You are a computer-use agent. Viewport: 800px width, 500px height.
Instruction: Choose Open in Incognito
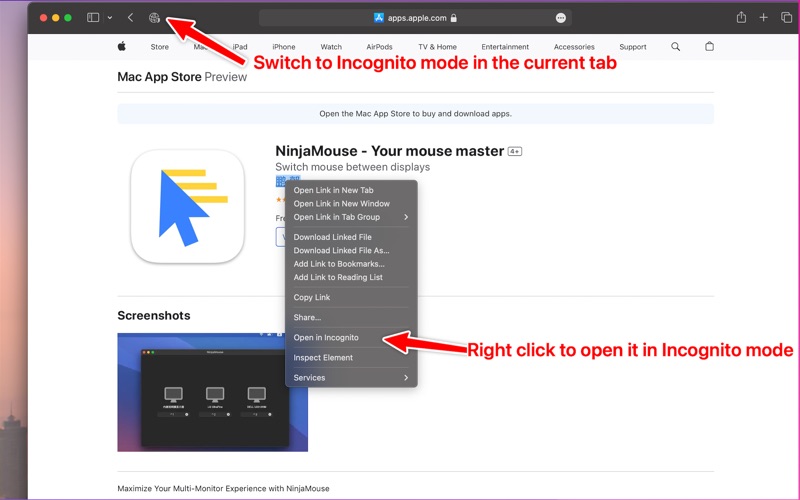click(351, 337)
